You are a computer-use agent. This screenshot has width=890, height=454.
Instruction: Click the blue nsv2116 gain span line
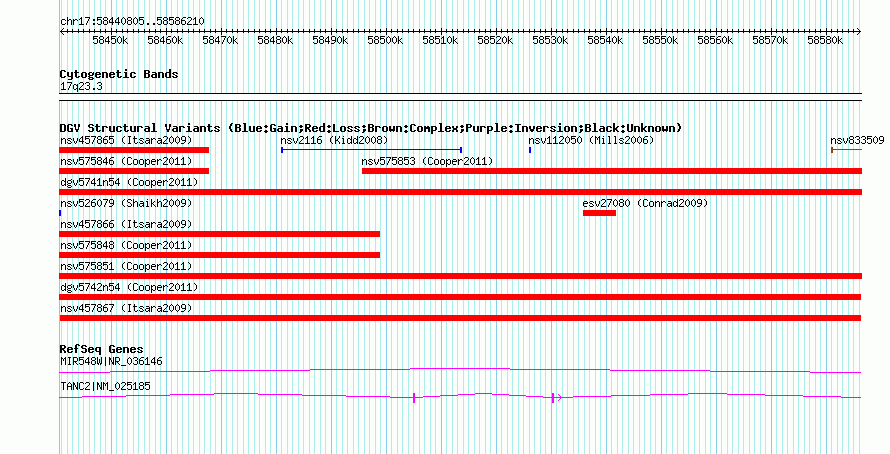point(372,150)
